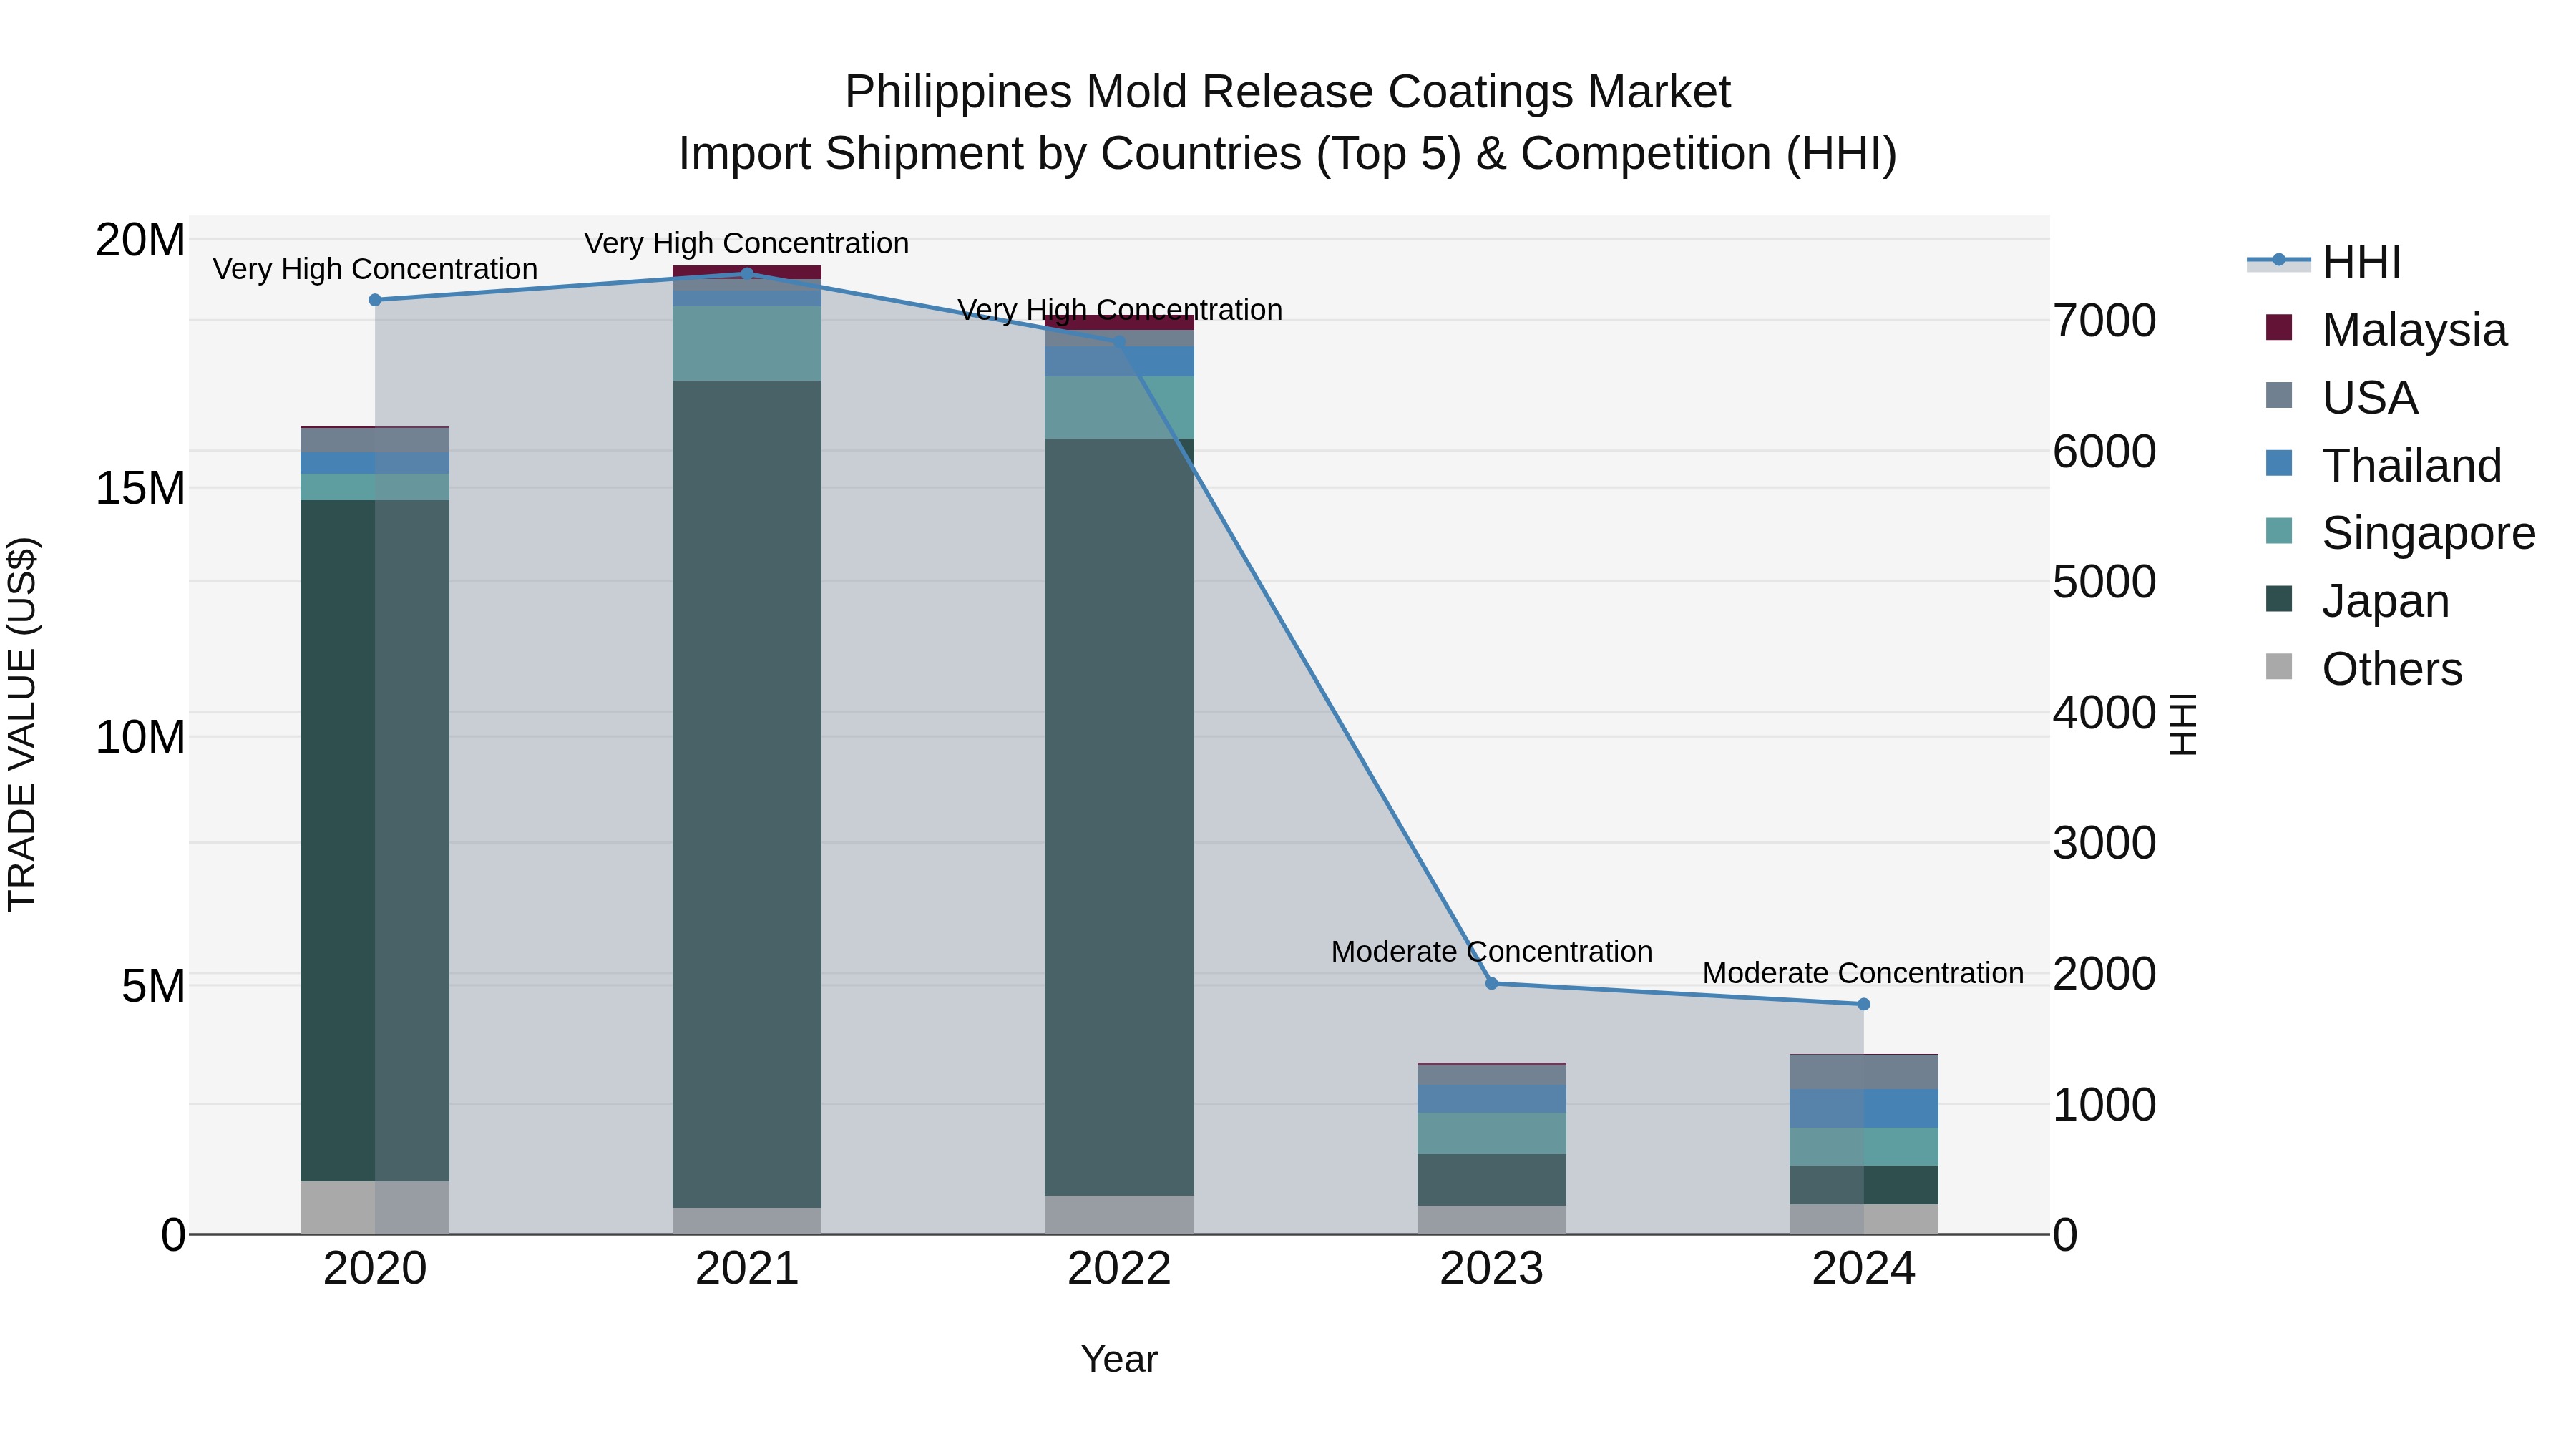Click the Others segment in 2022 bar
The width and height of the screenshot is (2576, 1449).
(1119, 1215)
